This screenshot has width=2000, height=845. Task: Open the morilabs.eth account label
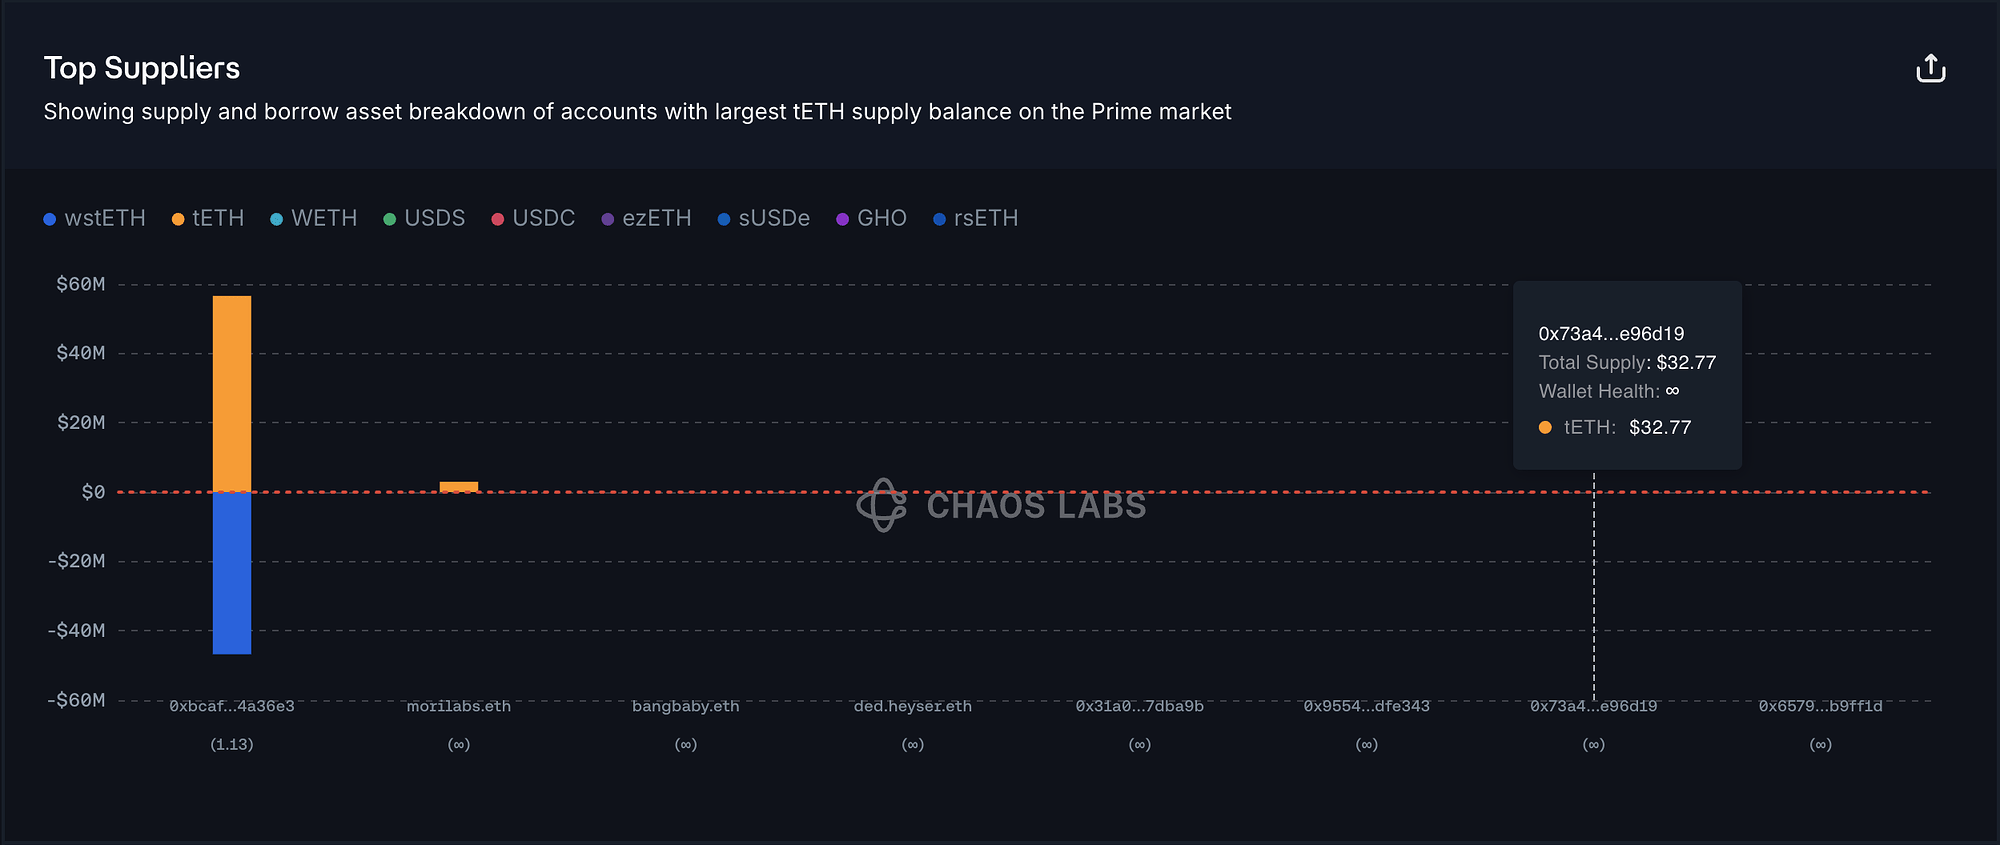point(459,706)
